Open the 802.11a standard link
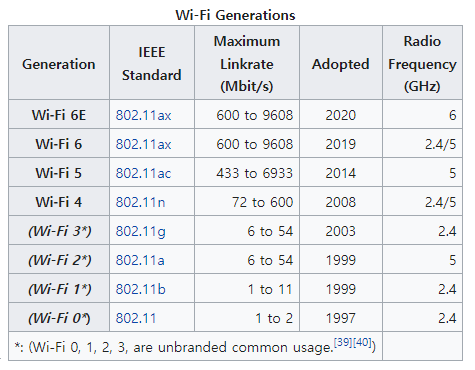 point(140,260)
